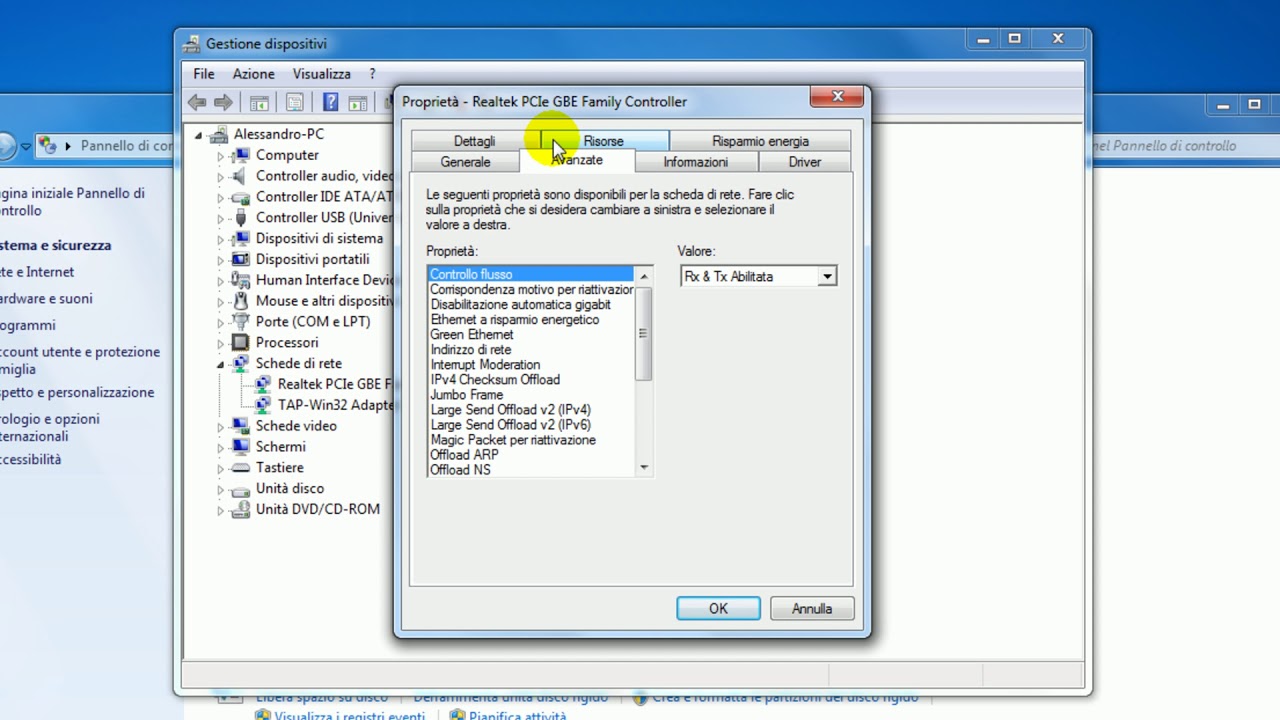Click the Porte (COM e LPT) icon
This screenshot has width=1280, height=720.
[x=240, y=321]
